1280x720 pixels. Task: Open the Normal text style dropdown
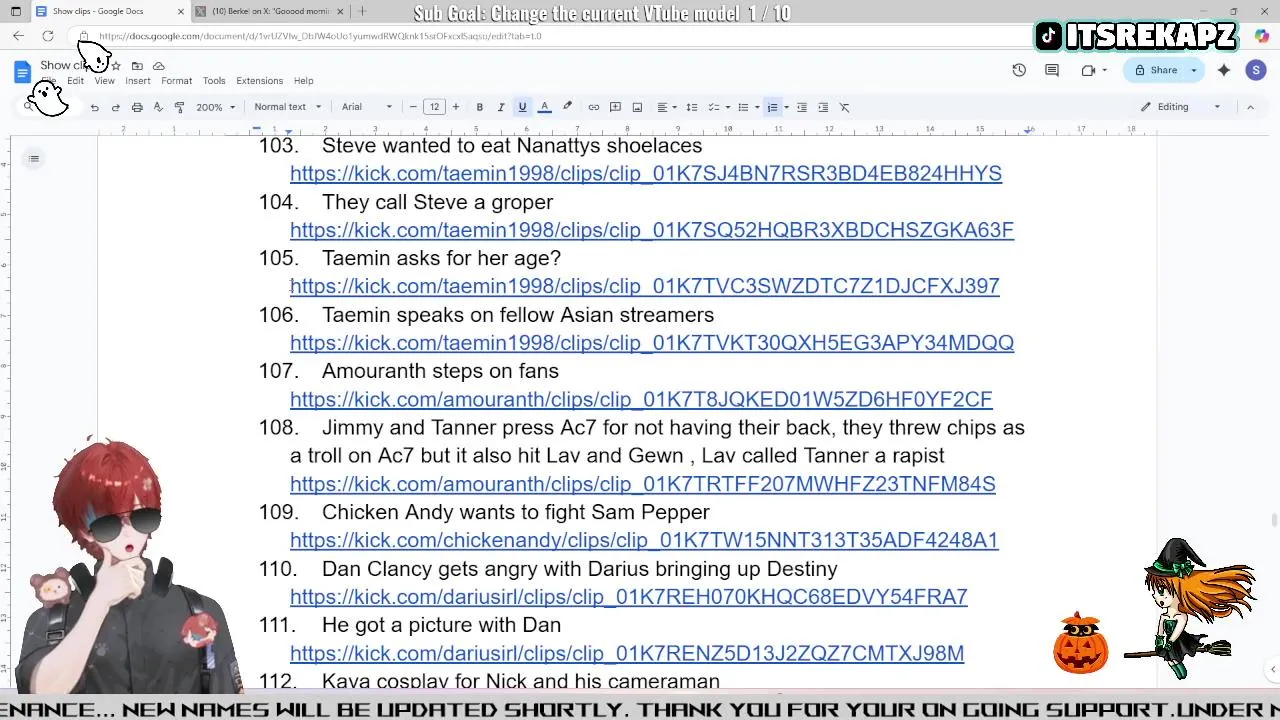[x=287, y=107]
